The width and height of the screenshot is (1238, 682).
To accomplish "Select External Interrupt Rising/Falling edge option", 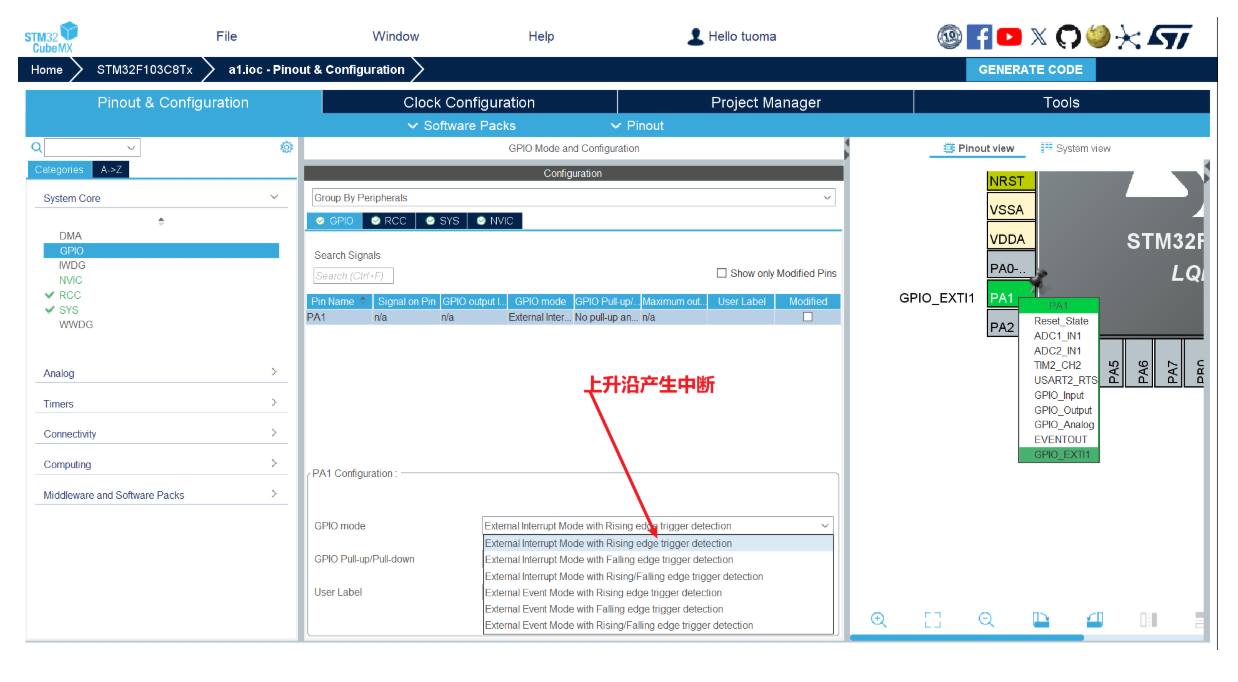I will (x=658, y=577).
